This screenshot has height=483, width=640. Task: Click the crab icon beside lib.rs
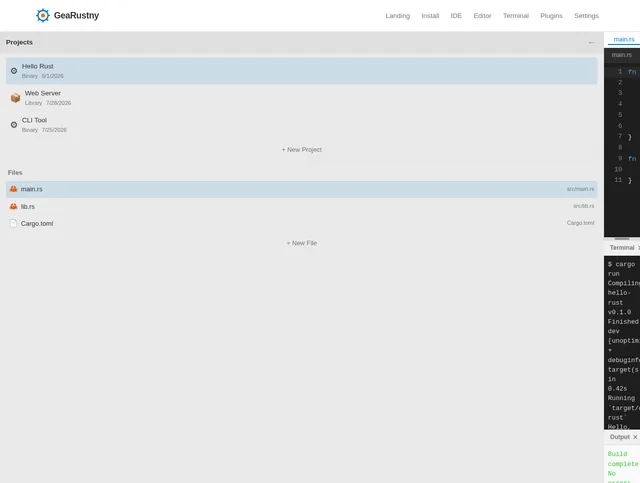pyautogui.click(x=13, y=206)
